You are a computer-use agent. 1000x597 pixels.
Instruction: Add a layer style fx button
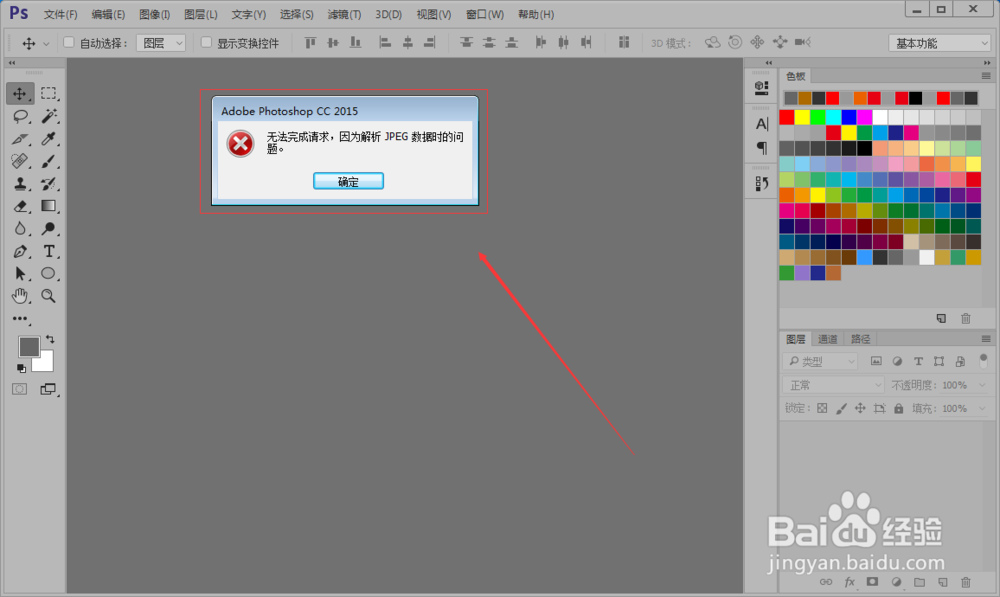tap(849, 582)
